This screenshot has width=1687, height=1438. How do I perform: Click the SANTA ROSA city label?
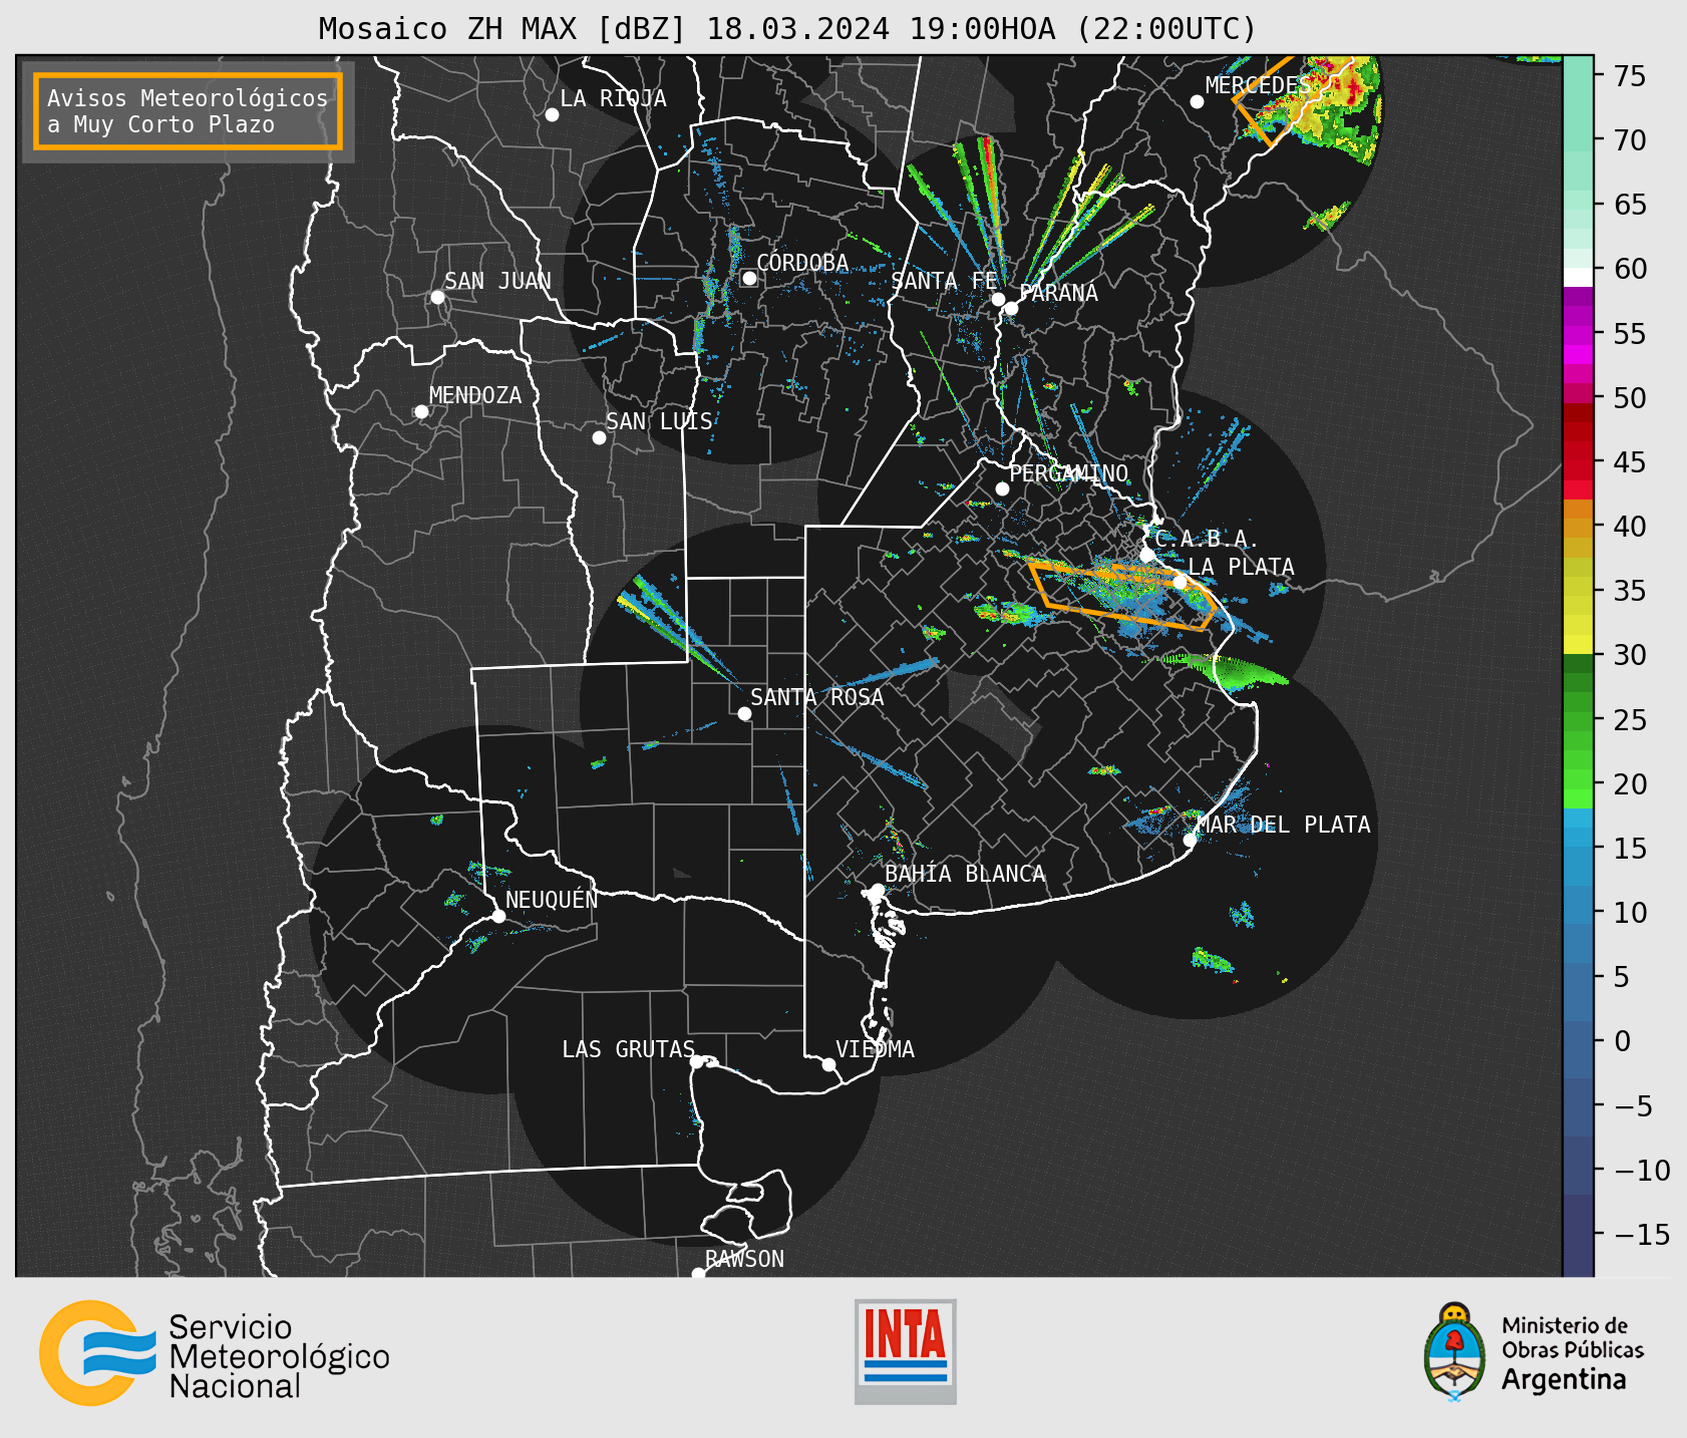(817, 697)
